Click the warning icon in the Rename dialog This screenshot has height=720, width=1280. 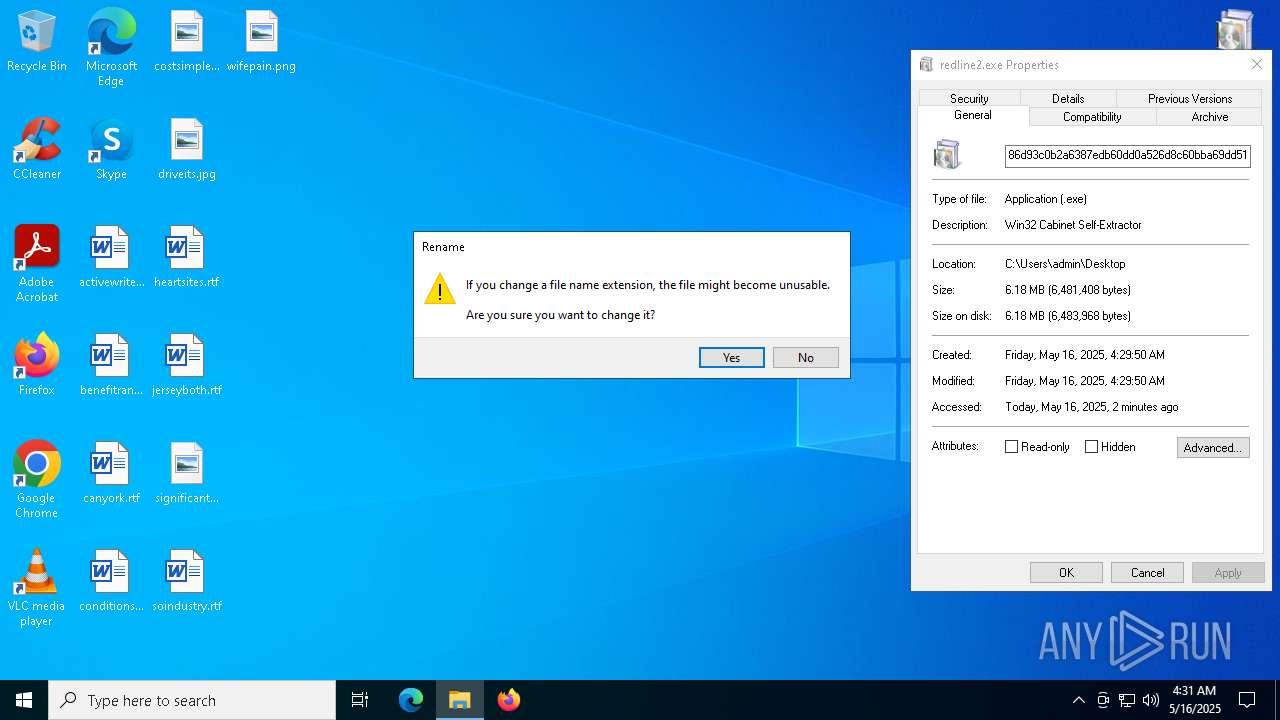point(440,289)
